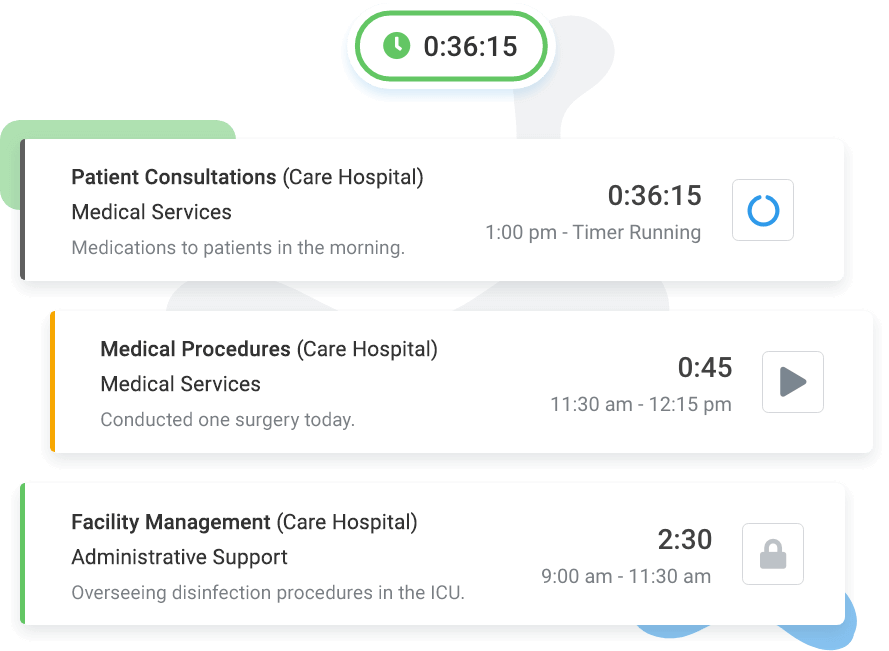Start timer for Medical Procedures entry
The width and height of the screenshot is (889, 651).
pos(793,382)
